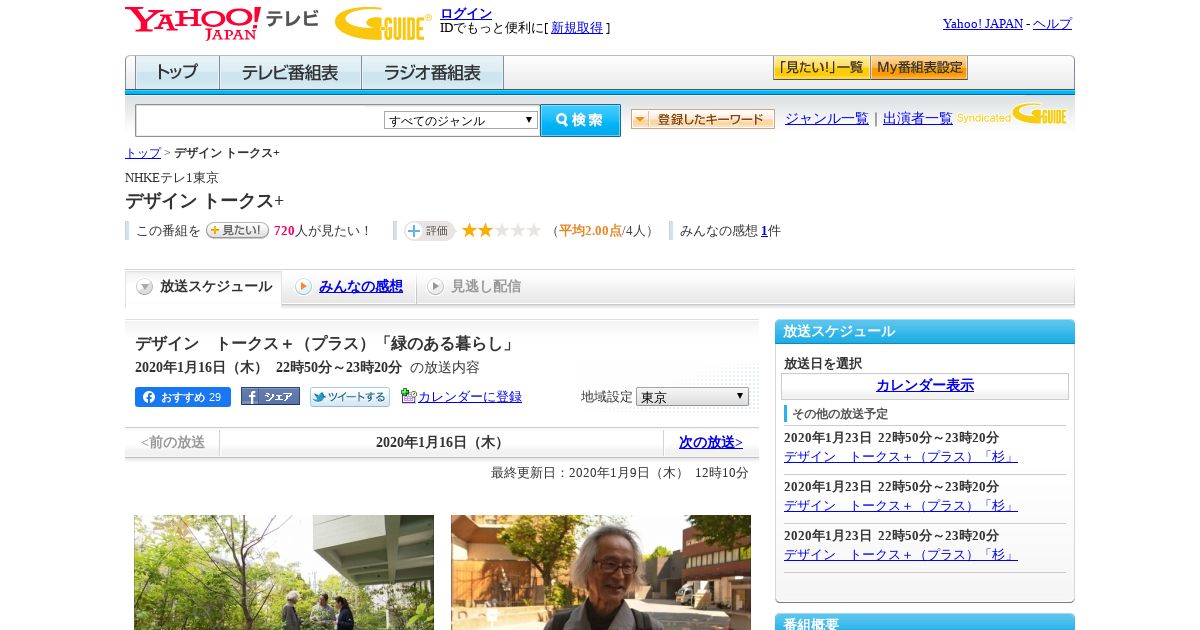This screenshot has width=1200, height=630.
Task: Open the テレビ番組表 tab
Action: click(290, 73)
